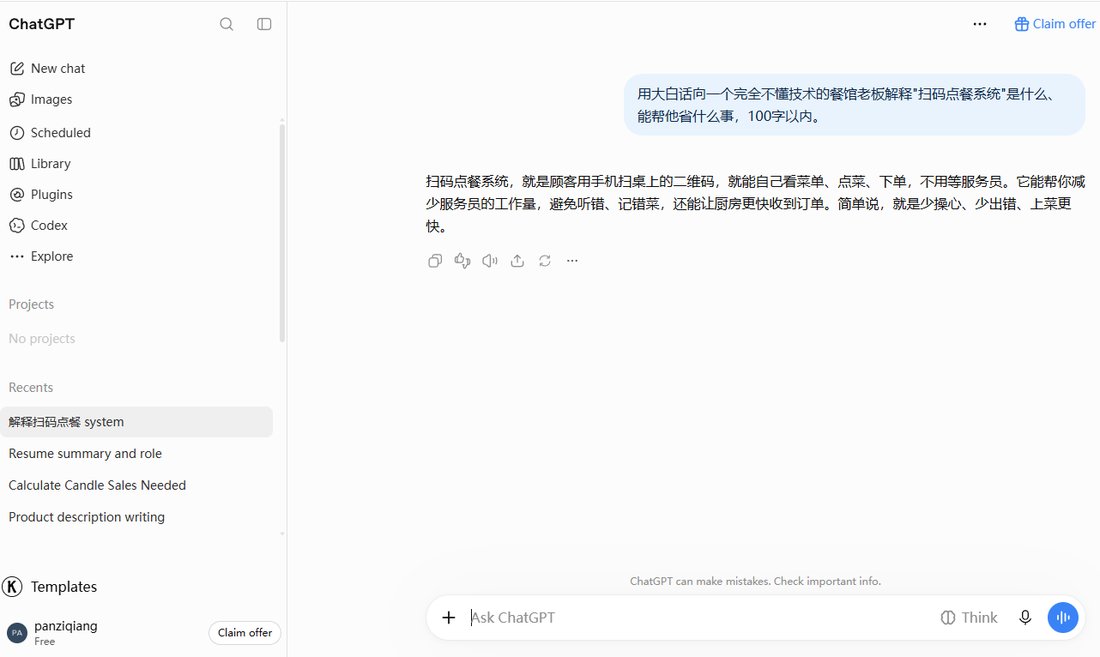Click the Templates K logo icon
This screenshot has height=657, width=1100.
(x=12, y=586)
